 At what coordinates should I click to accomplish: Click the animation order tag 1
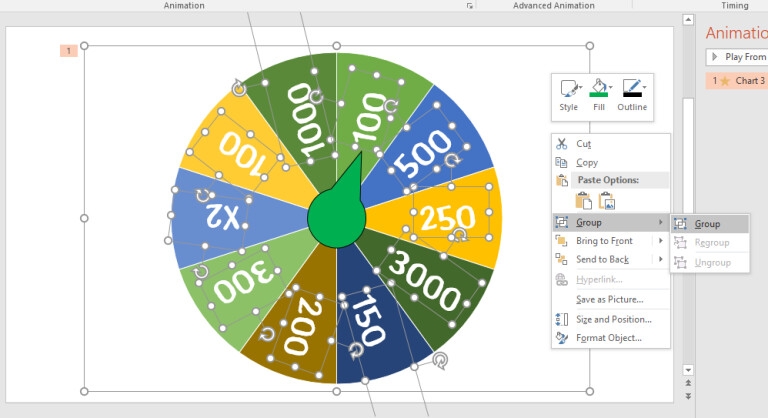coord(69,50)
